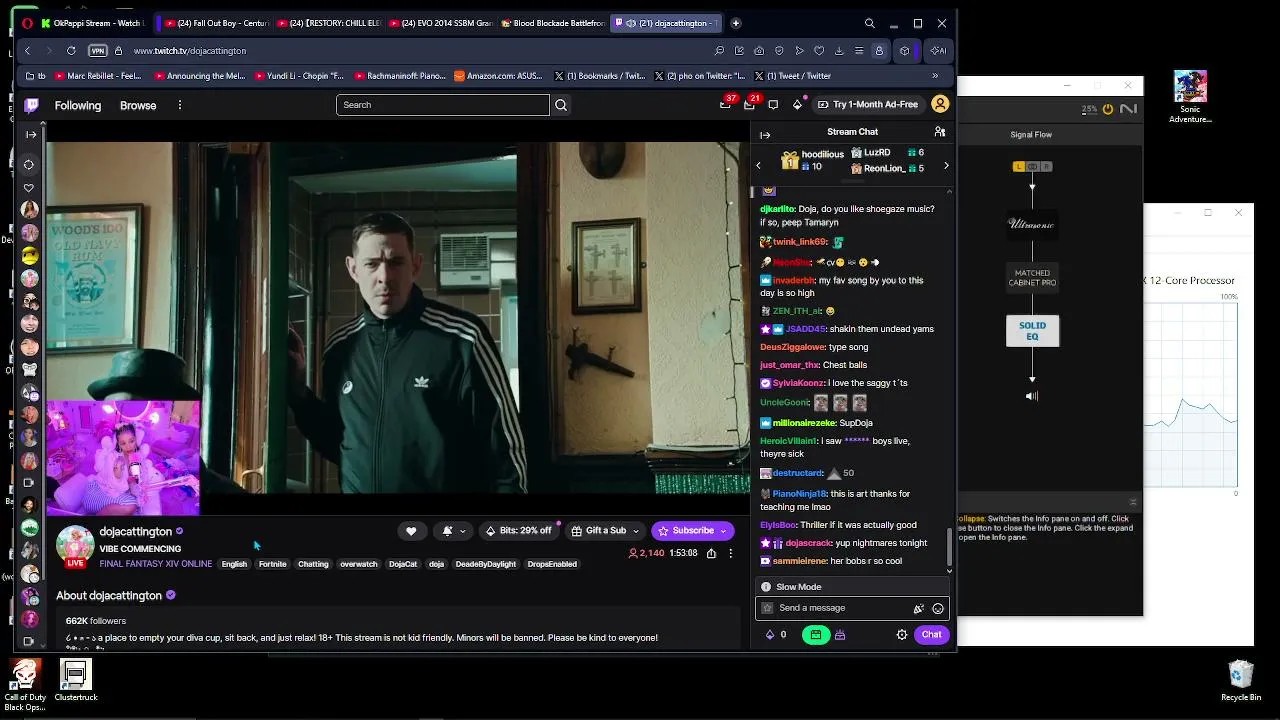Open the Twitch home logo
The image size is (1280, 720).
[x=31, y=105]
